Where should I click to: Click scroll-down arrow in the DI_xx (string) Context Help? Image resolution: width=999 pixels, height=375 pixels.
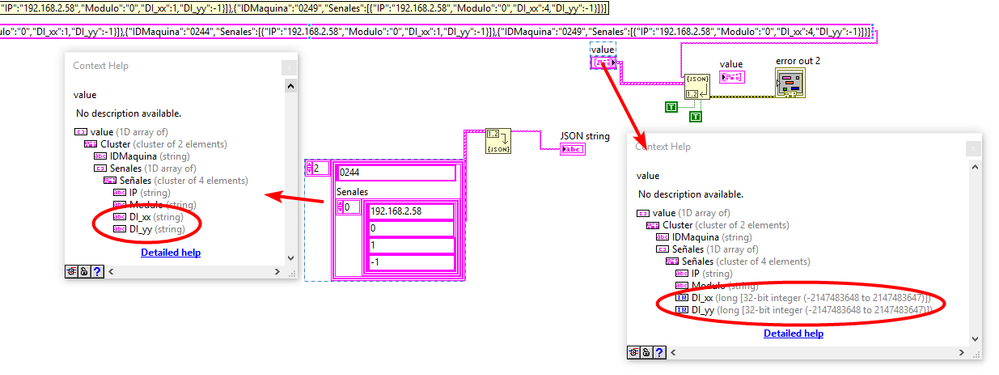click(x=291, y=258)
